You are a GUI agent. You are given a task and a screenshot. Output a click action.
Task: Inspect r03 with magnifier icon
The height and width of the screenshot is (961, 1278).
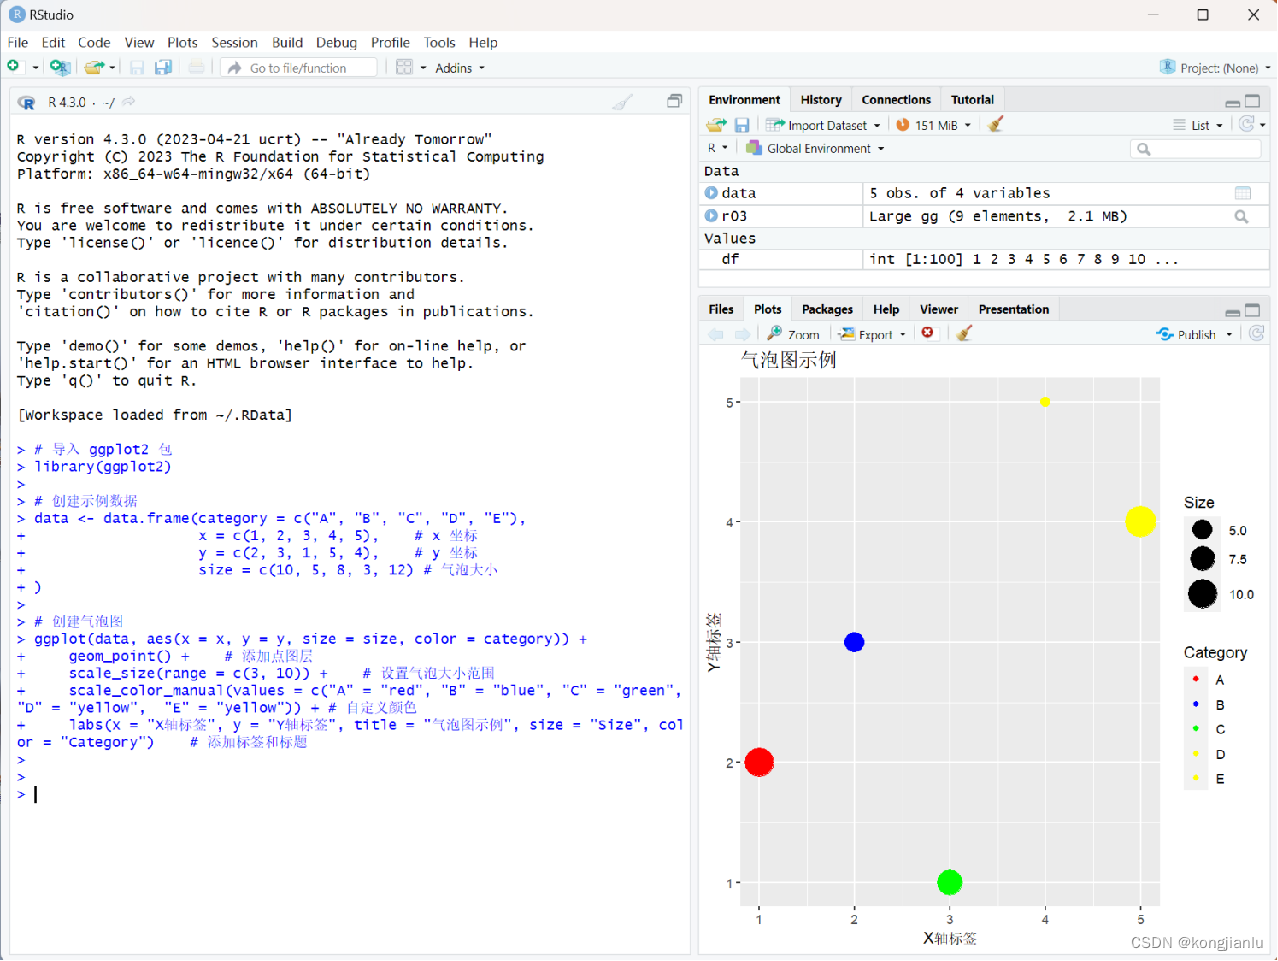pyautogui.click(x=1241, y=216)
